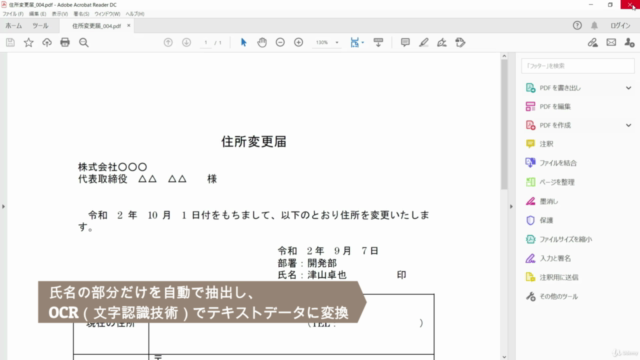
Task: Click the 部署：開発部 line
Action: 307,263
